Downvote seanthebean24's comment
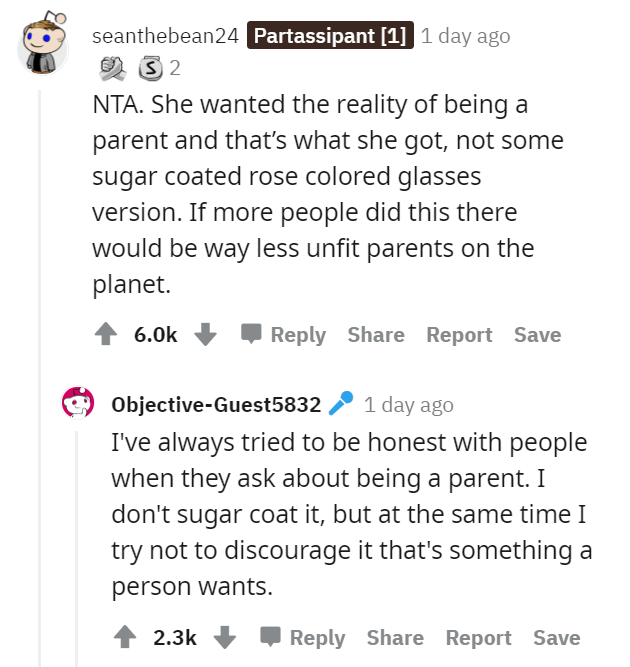630x667 pixels. (x=206, y=335)
